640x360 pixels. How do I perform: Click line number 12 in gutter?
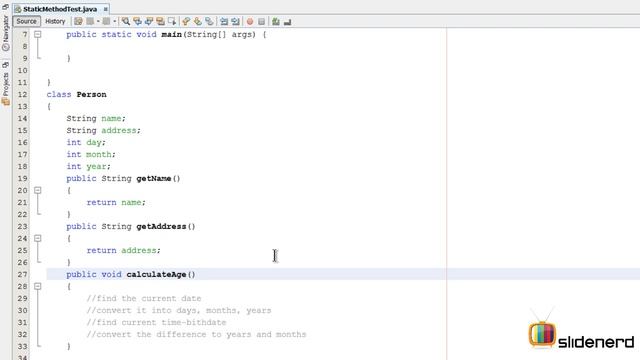[22, 94]
